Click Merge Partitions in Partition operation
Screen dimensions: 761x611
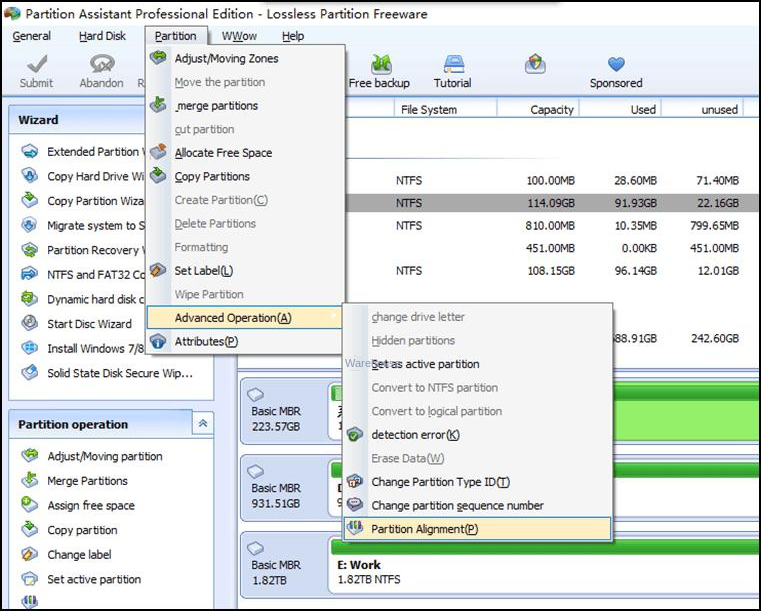(x=87, y=481)
